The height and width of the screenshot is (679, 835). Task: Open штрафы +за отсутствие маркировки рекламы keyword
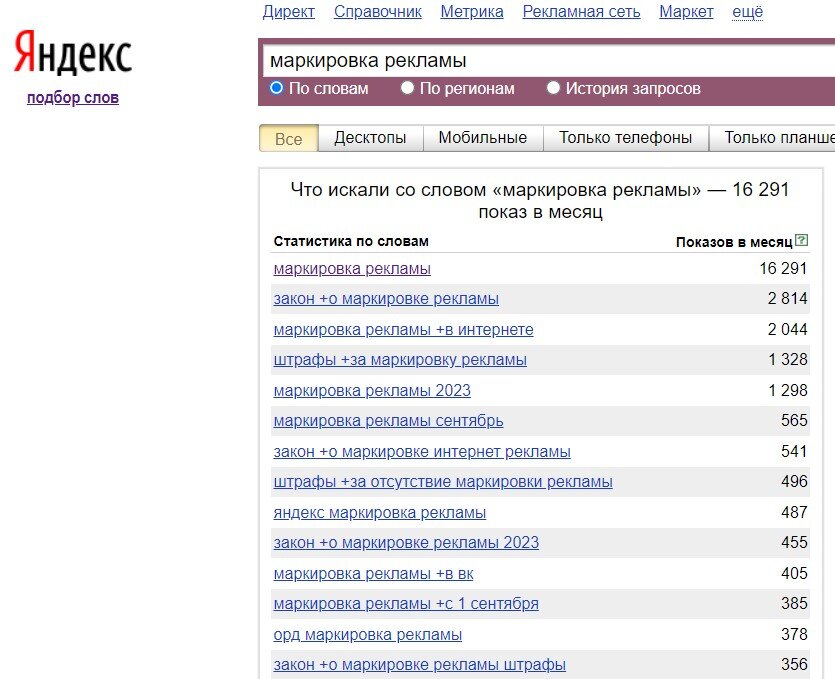[443, 482]
